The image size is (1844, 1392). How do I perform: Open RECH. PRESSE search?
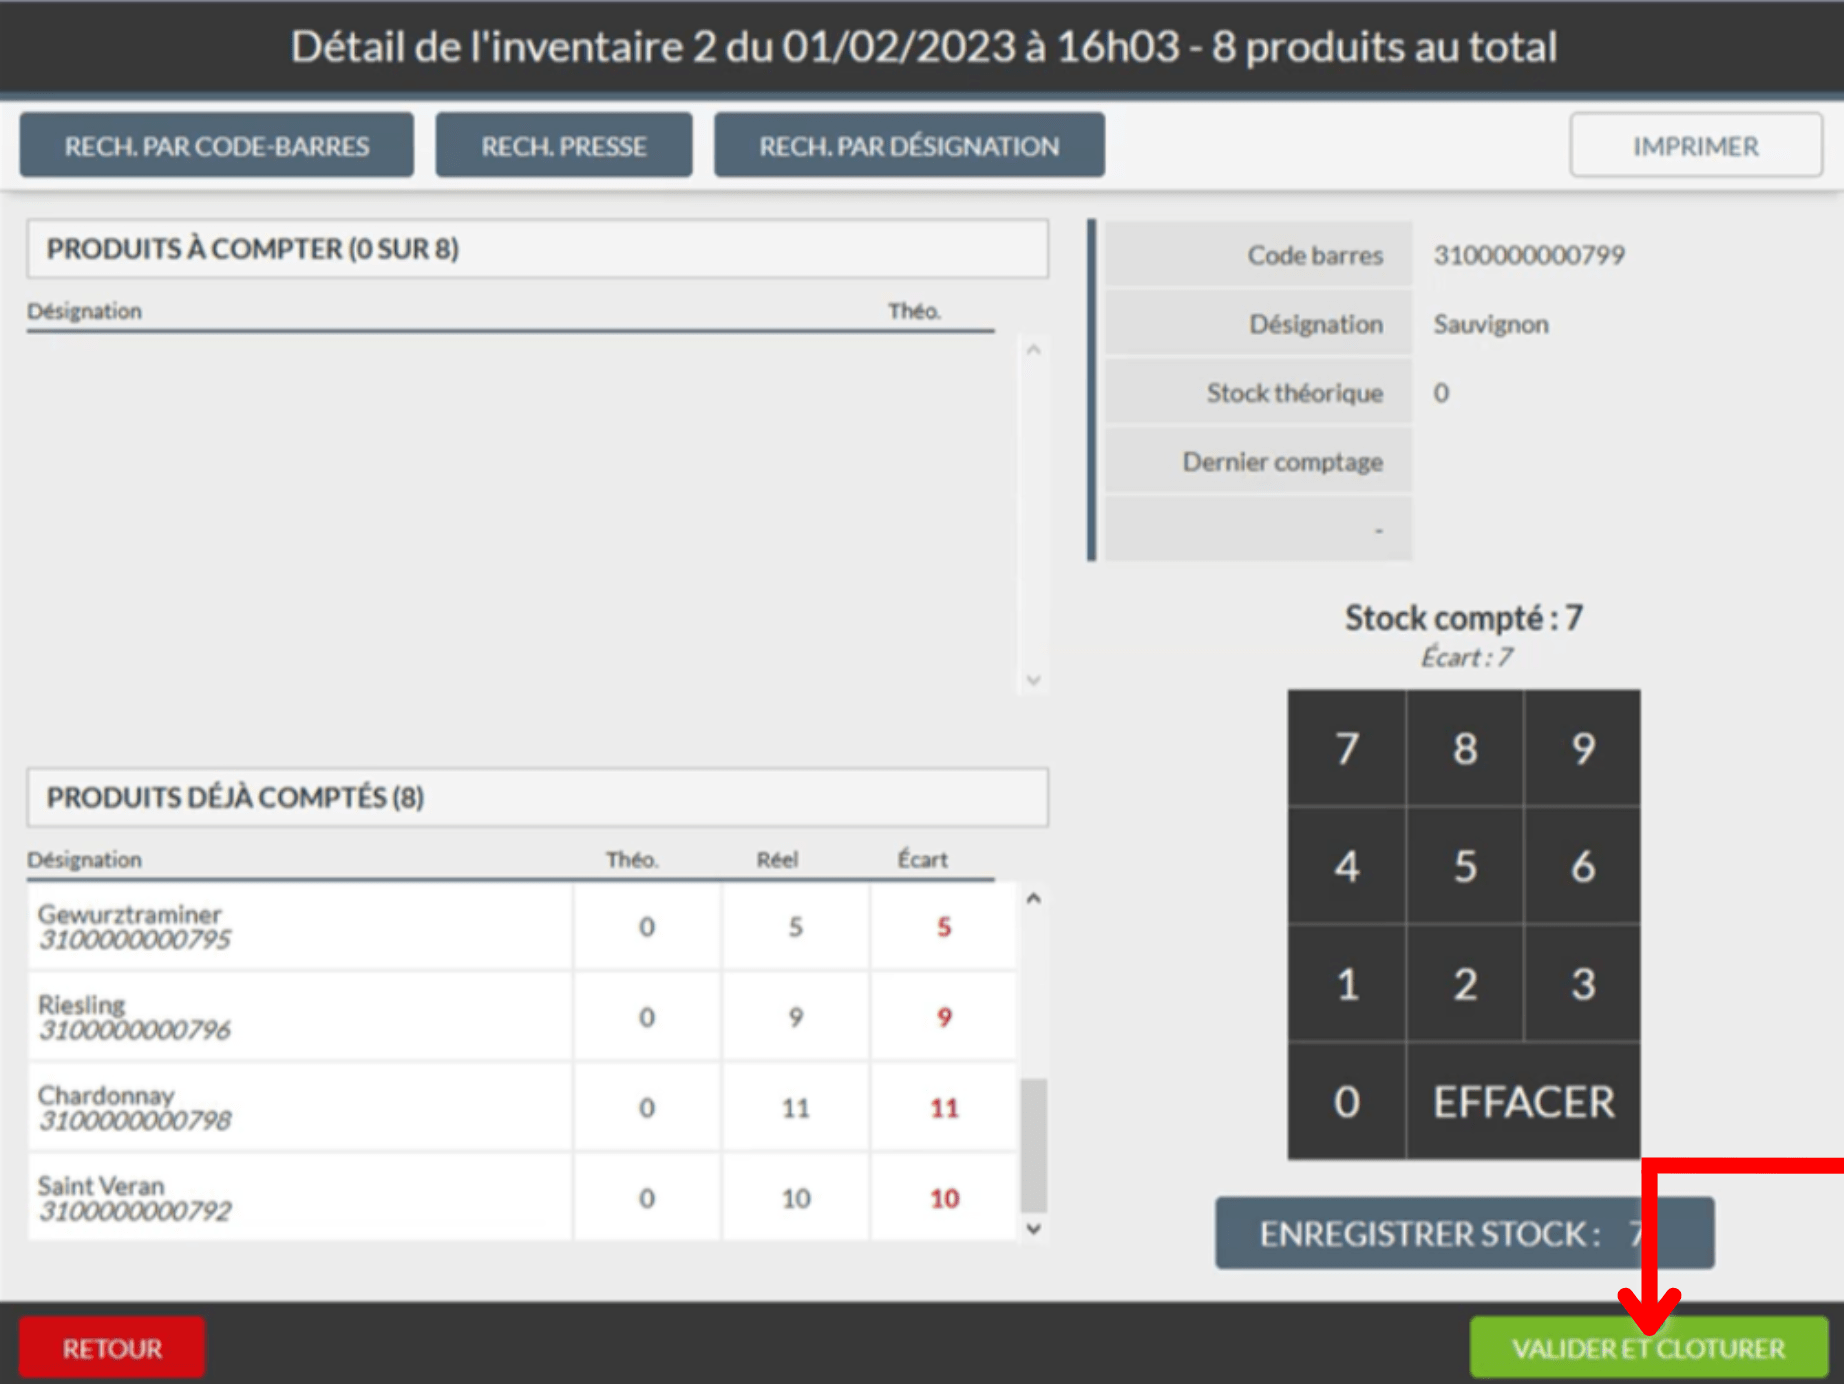point(564,145)
